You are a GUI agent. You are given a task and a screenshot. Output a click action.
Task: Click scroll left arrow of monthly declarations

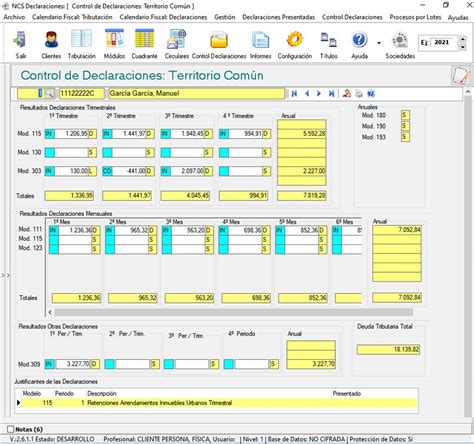[x=50, y=312]
